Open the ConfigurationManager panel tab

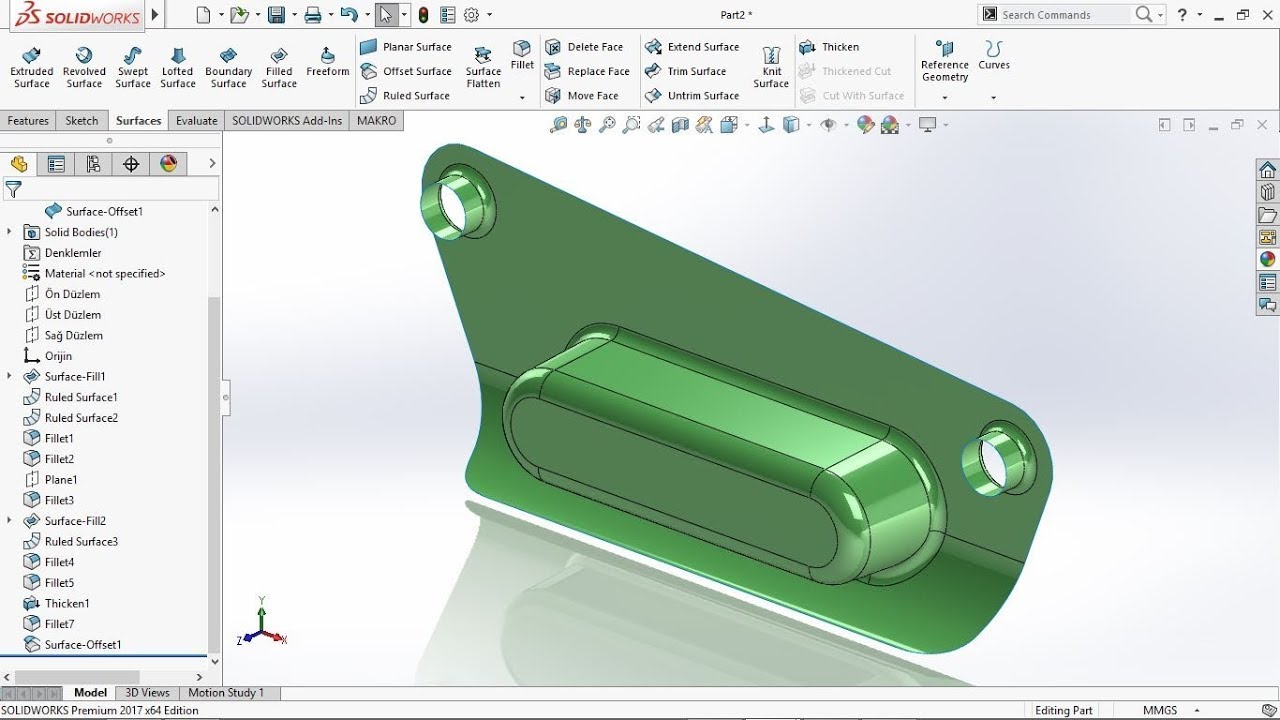coord(93,164)
